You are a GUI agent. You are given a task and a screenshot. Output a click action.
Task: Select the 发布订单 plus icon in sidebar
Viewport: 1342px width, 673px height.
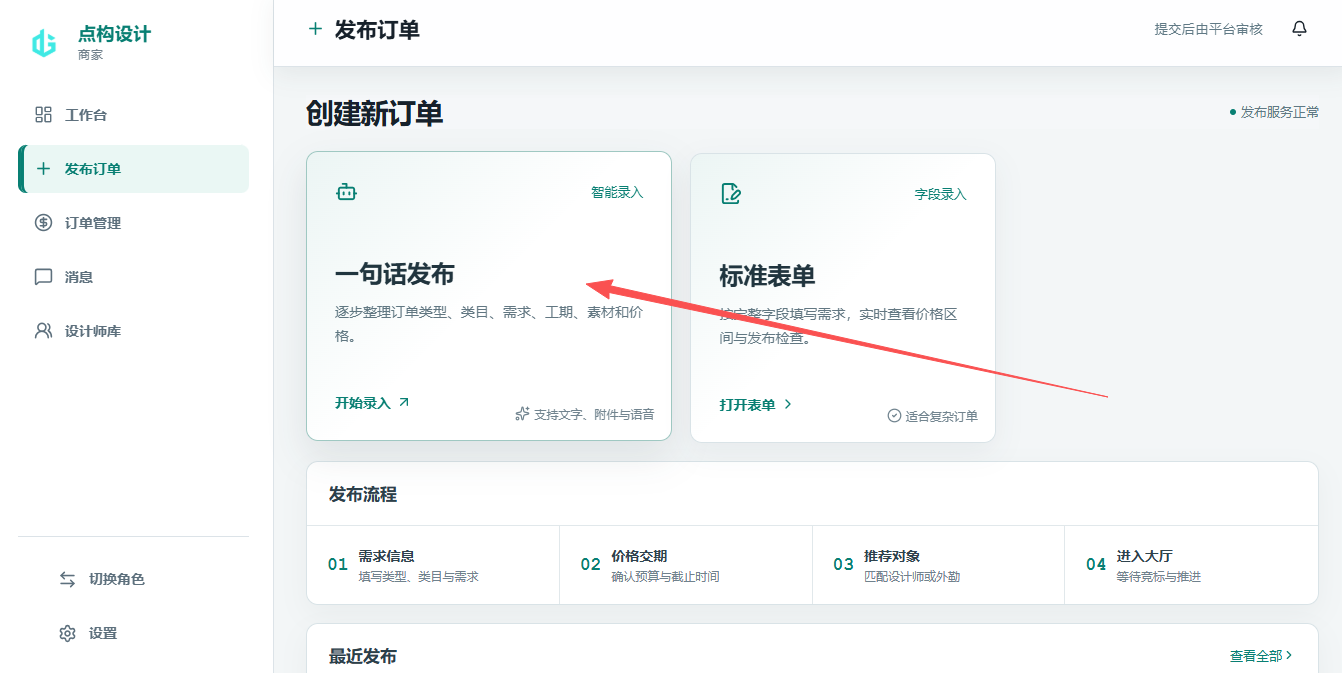[43, 169]
